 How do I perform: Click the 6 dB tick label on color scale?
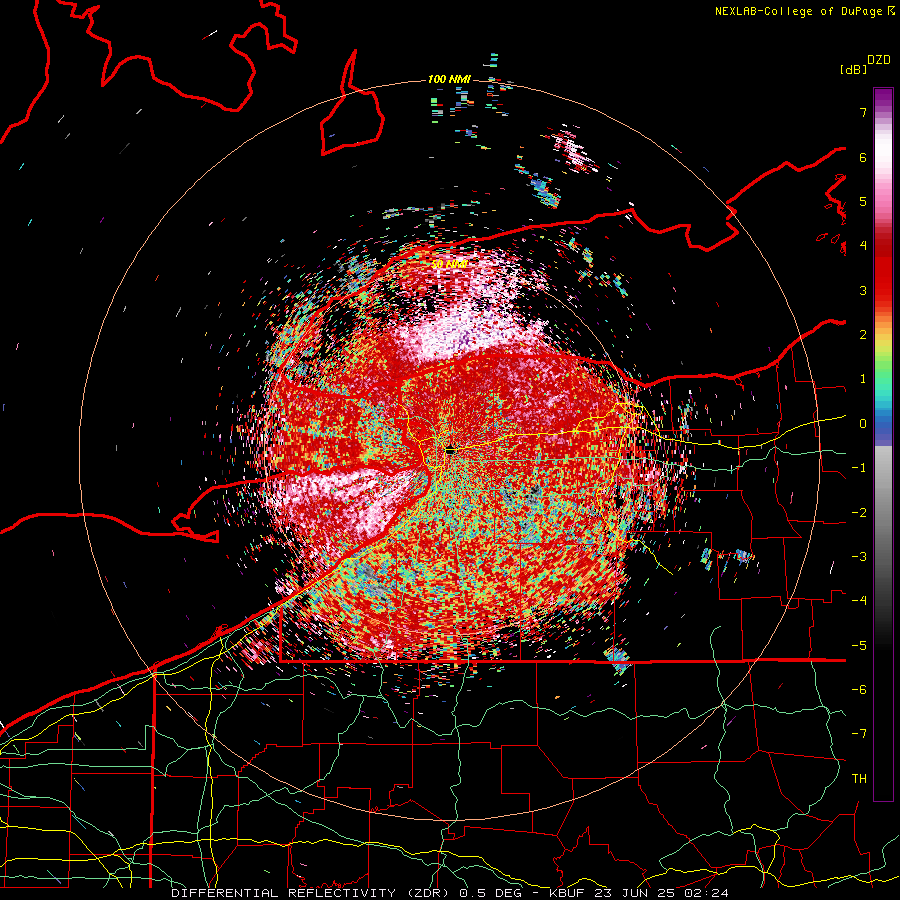point(863,157)
